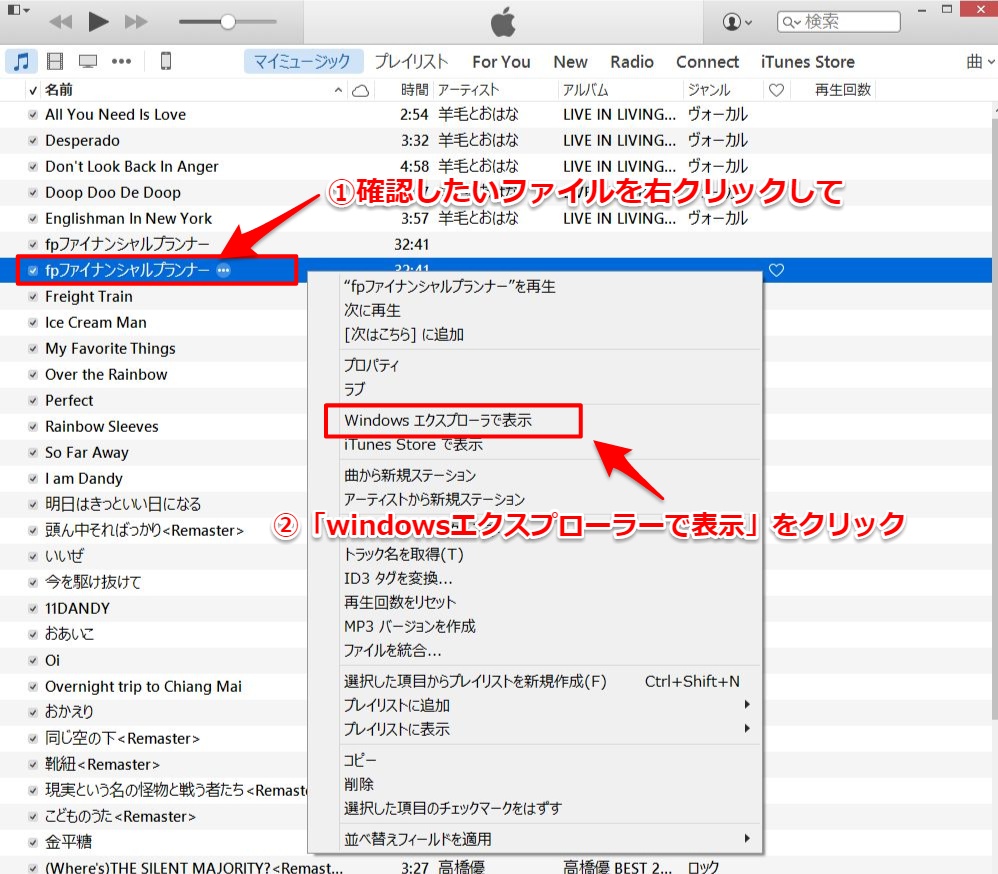Sort by the 再生回数 column header

[x=843, y=90]
